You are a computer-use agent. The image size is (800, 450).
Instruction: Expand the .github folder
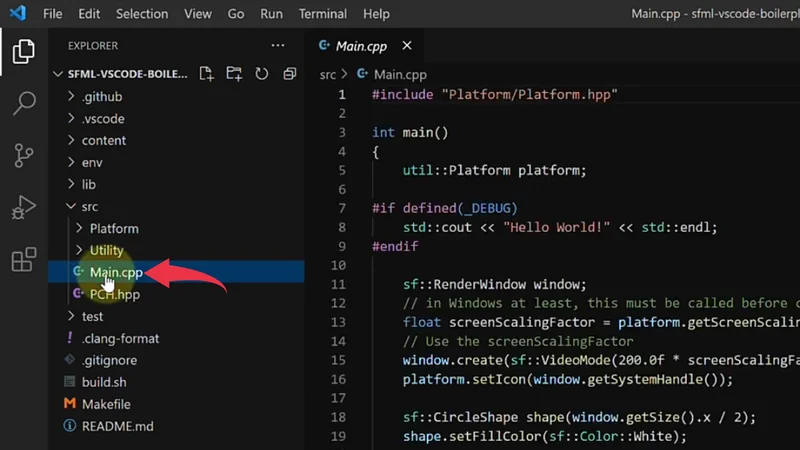[101, 97]
